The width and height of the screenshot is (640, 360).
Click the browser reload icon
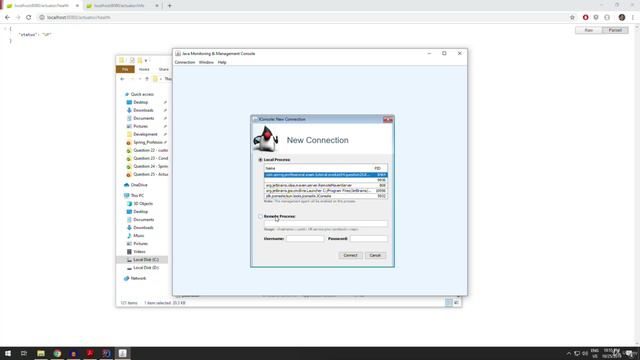click(x=29, y=18)
